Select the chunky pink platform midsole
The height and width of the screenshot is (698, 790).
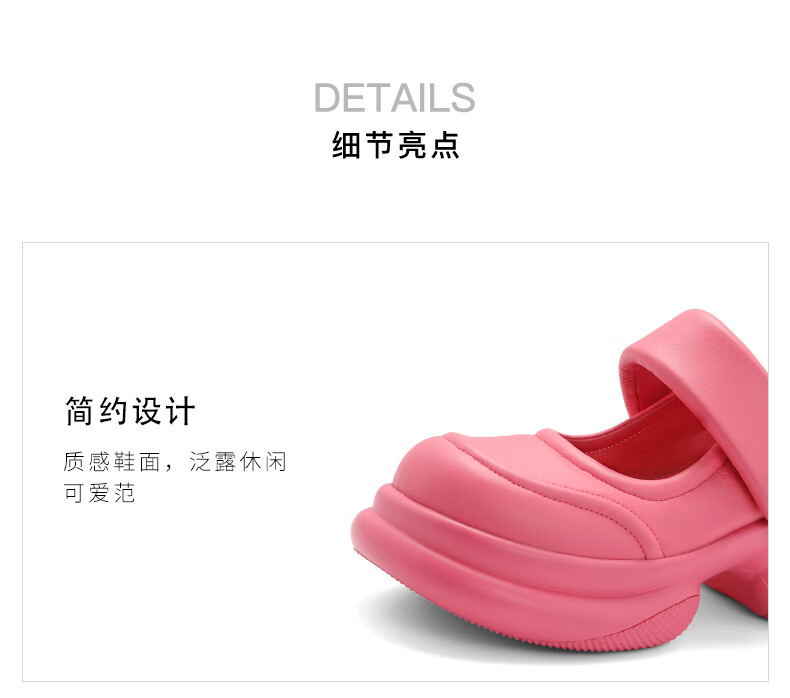coord(504,564)
